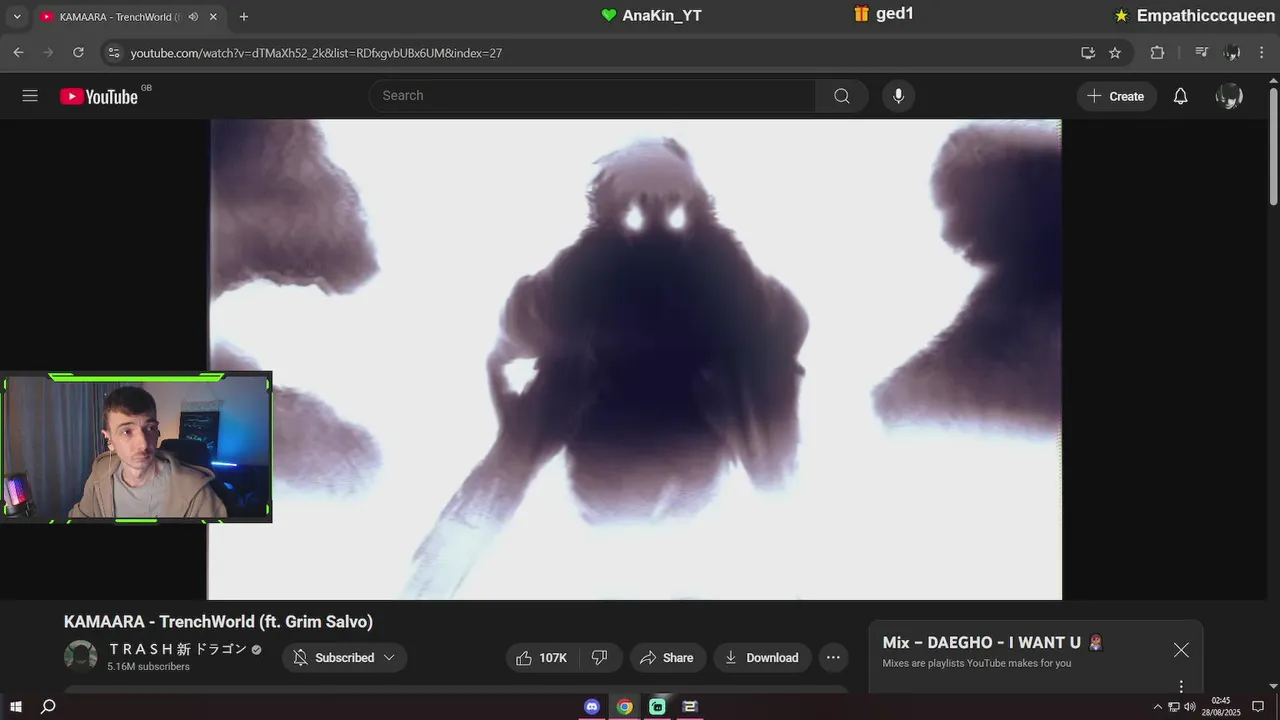Open the taskbar clock showing 02:45
The height and width of the screenshot is (720, 1280).
1221,707
